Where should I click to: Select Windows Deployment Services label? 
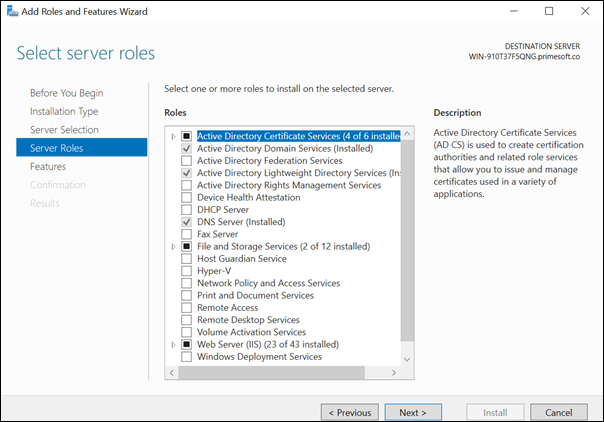click(260, 357)
